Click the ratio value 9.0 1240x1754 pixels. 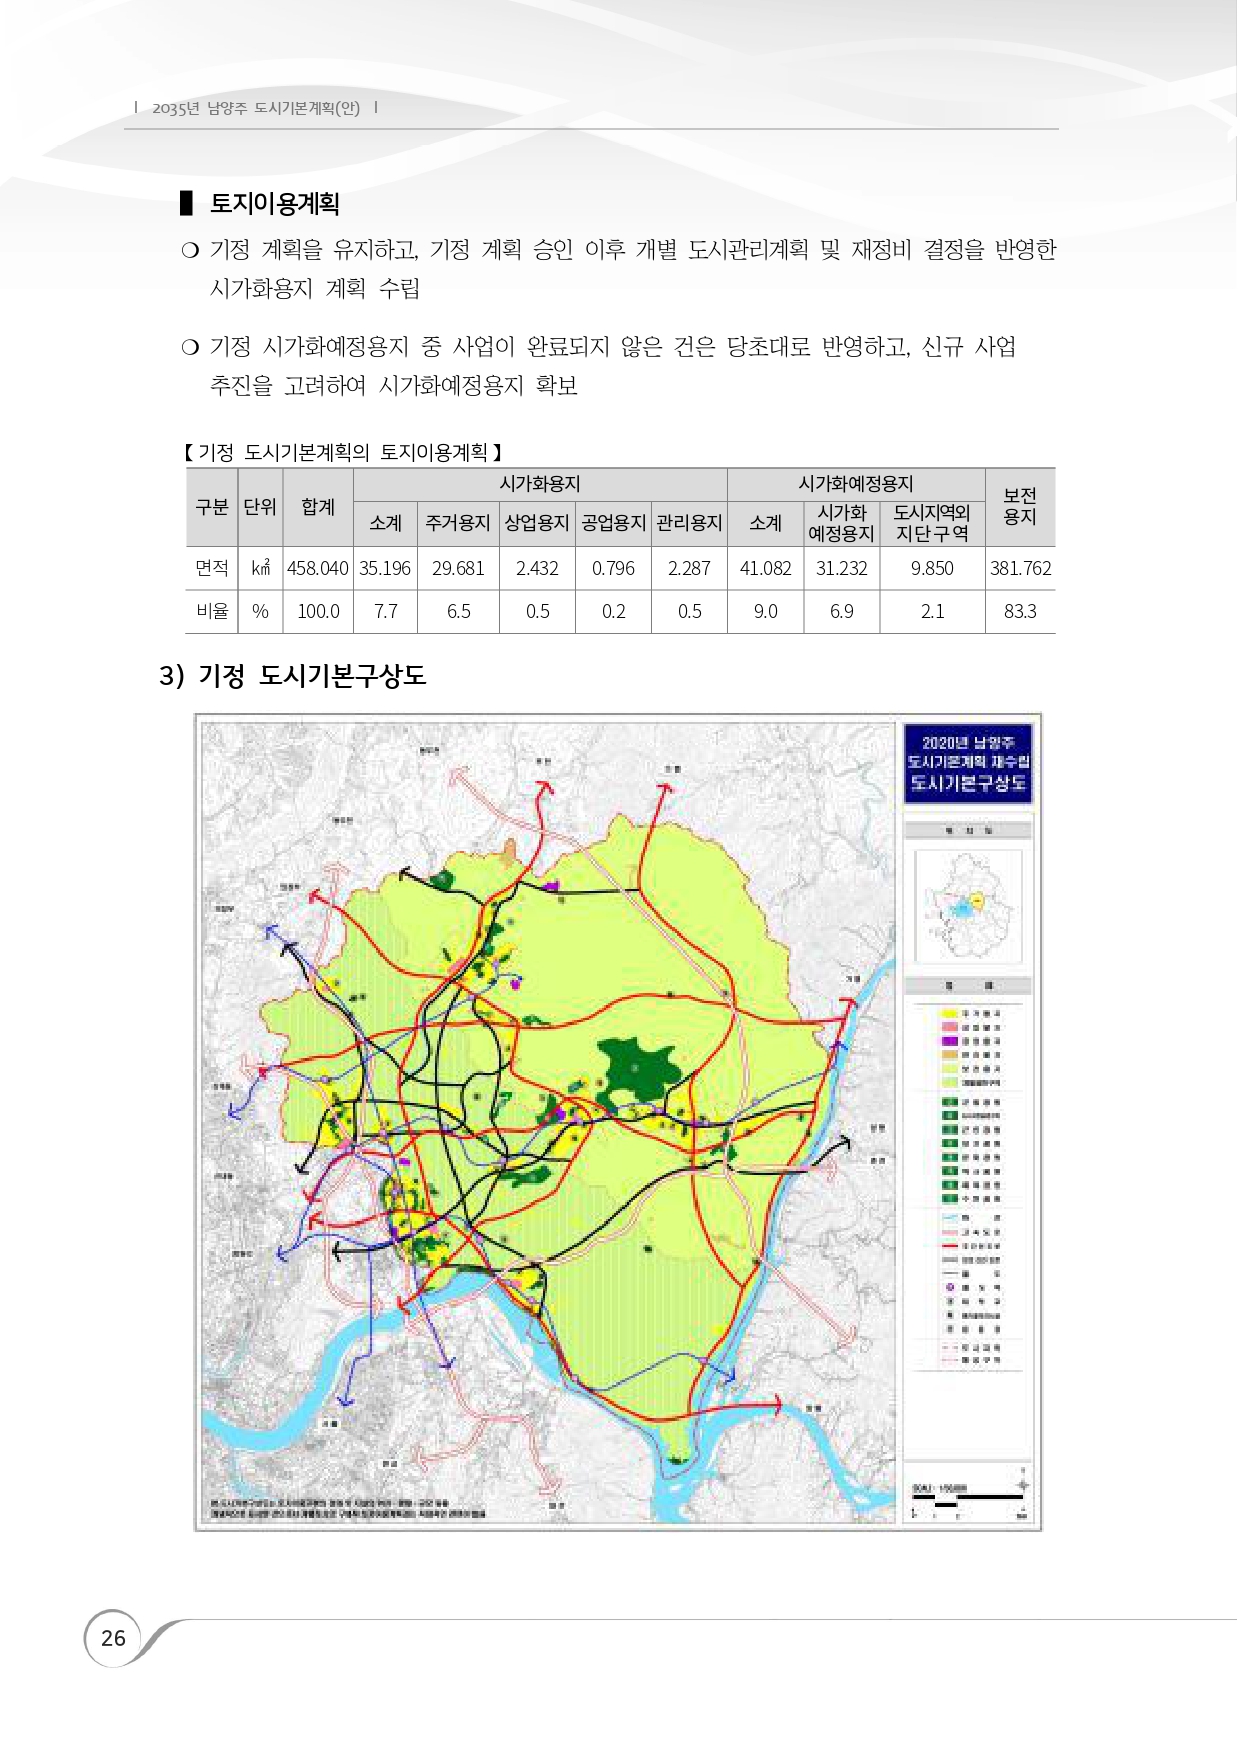click(765, 611)
